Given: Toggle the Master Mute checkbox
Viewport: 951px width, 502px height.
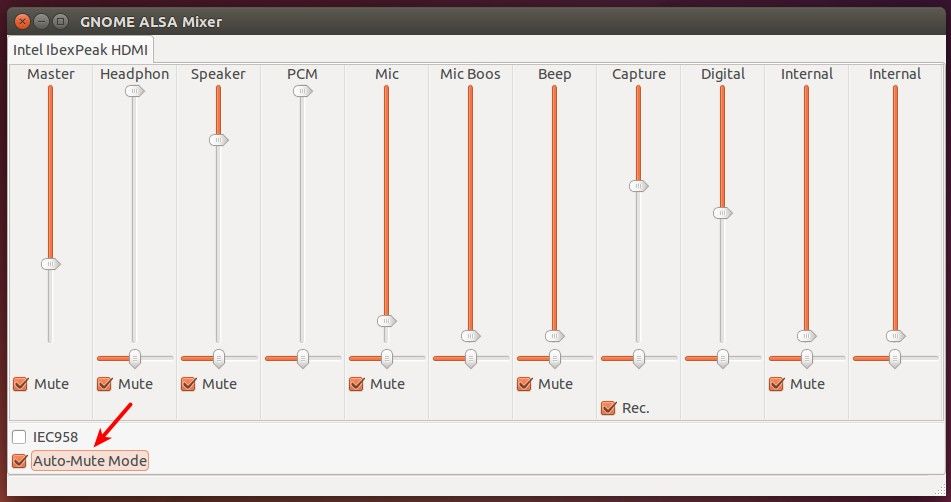Looking at the screenshot, I should coord(21,384).
